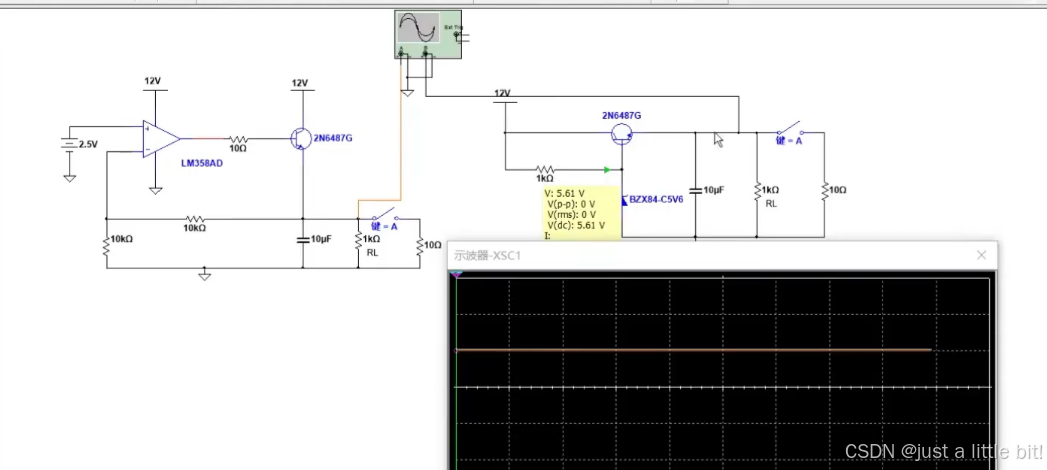Click the 12V supply label above the op-amp
This screenshot has width=1047, height=470.
[153, 81]
